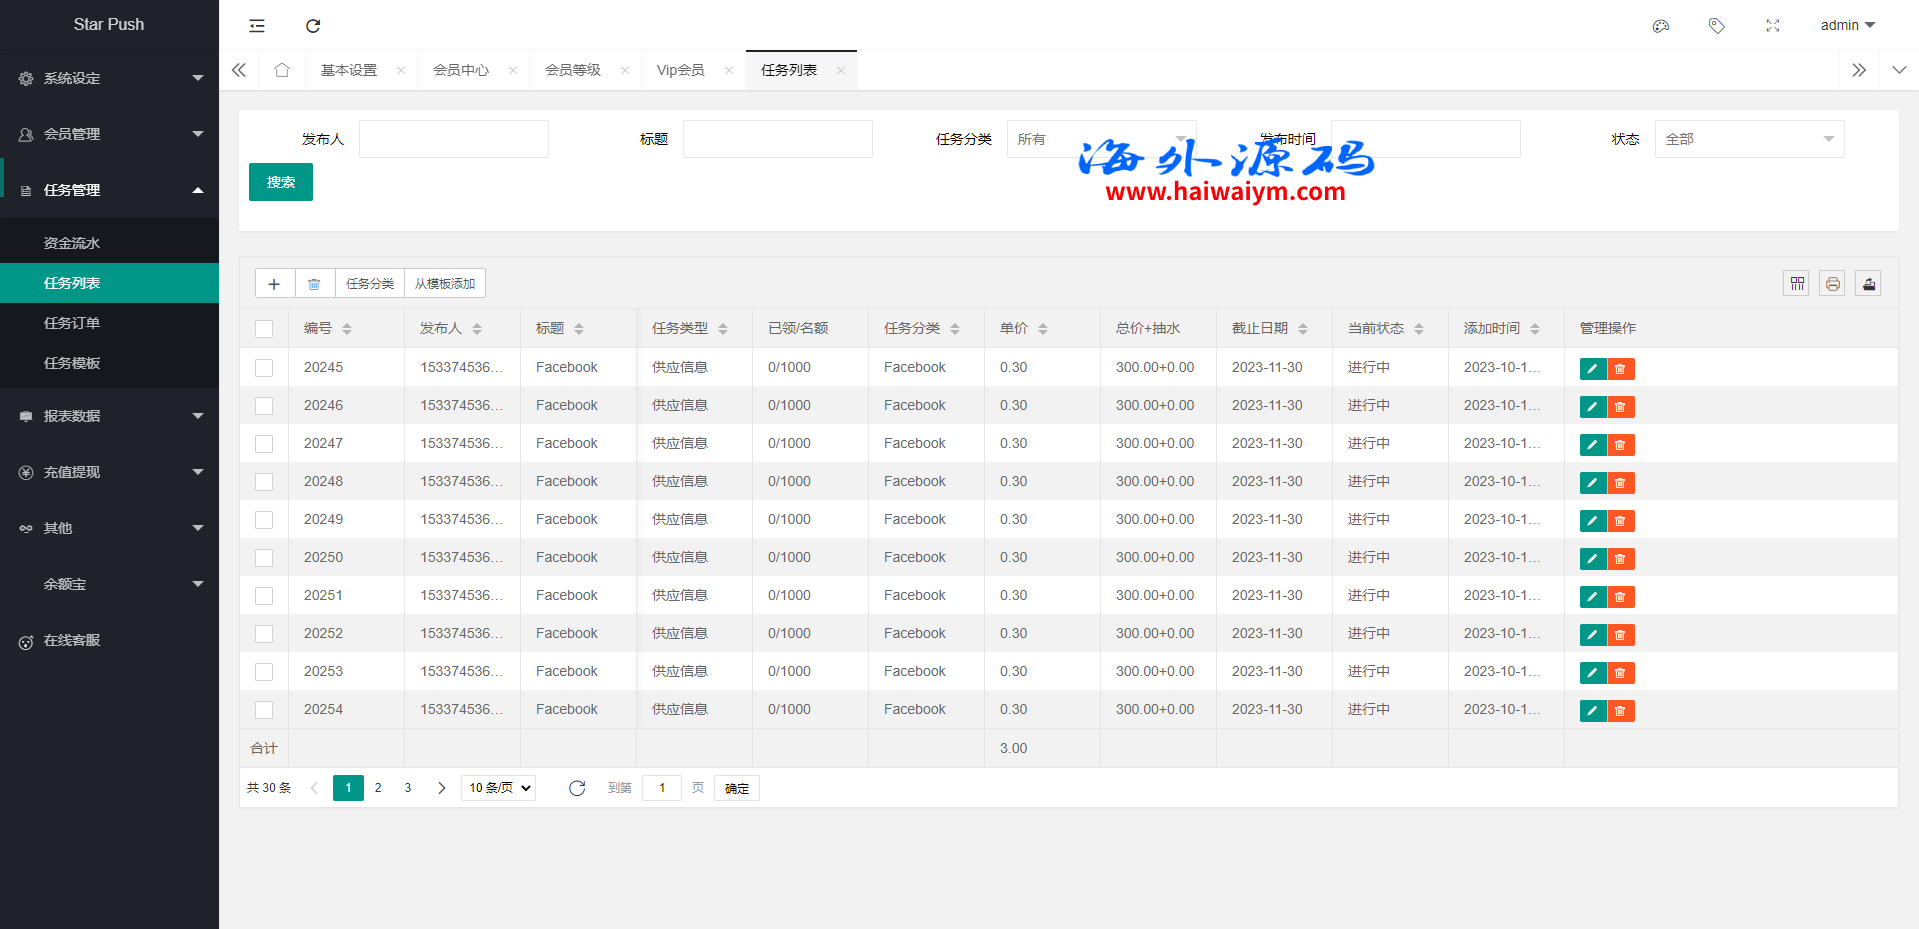Open the 状态 dropdown showing 全部

1748,139
